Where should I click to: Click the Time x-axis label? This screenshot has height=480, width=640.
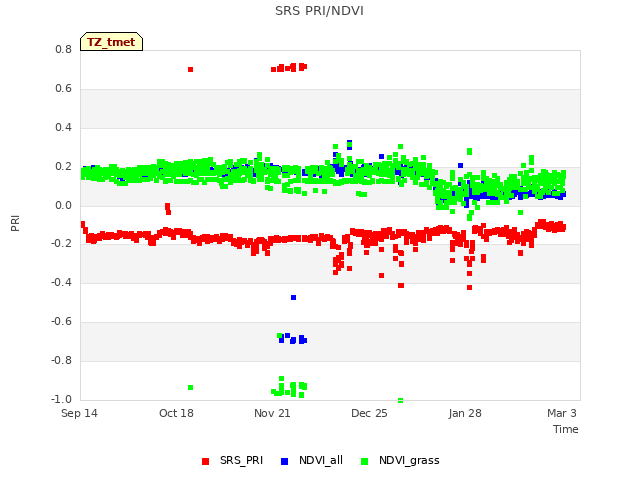pos(566,429)
